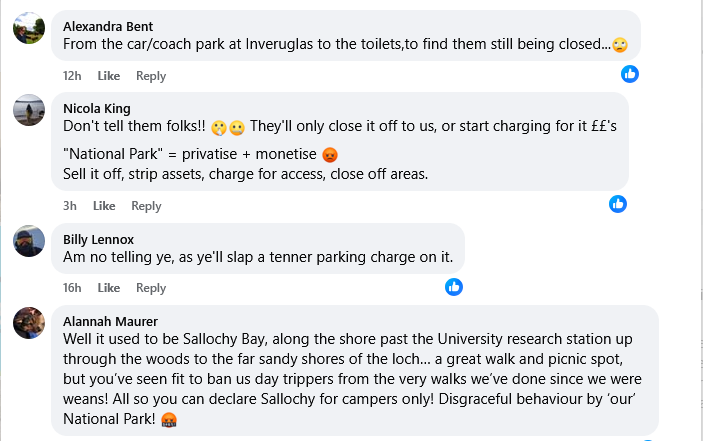Open Nicola King's name link

pyautogui.click(x=97, y=109)
